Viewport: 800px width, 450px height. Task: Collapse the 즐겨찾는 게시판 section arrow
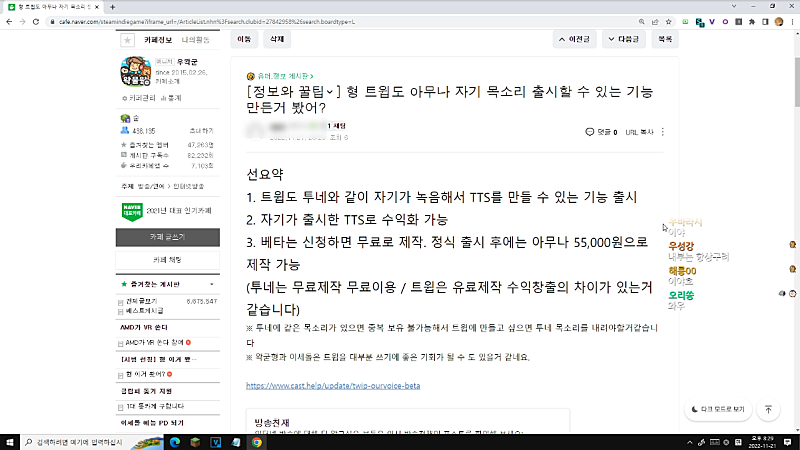point(212,284)
